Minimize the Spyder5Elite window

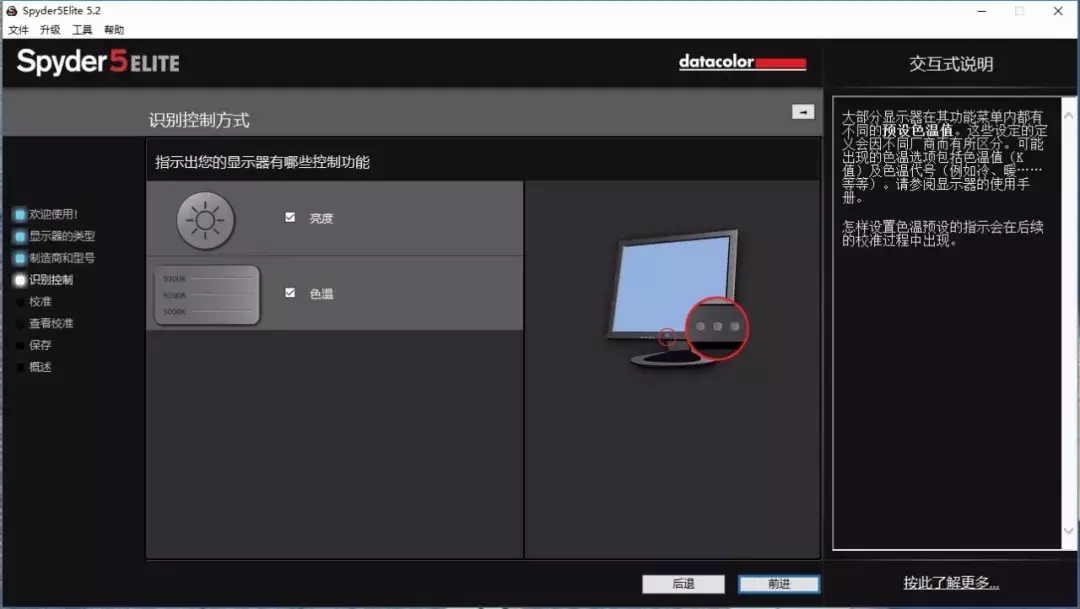tap(982, 11)
